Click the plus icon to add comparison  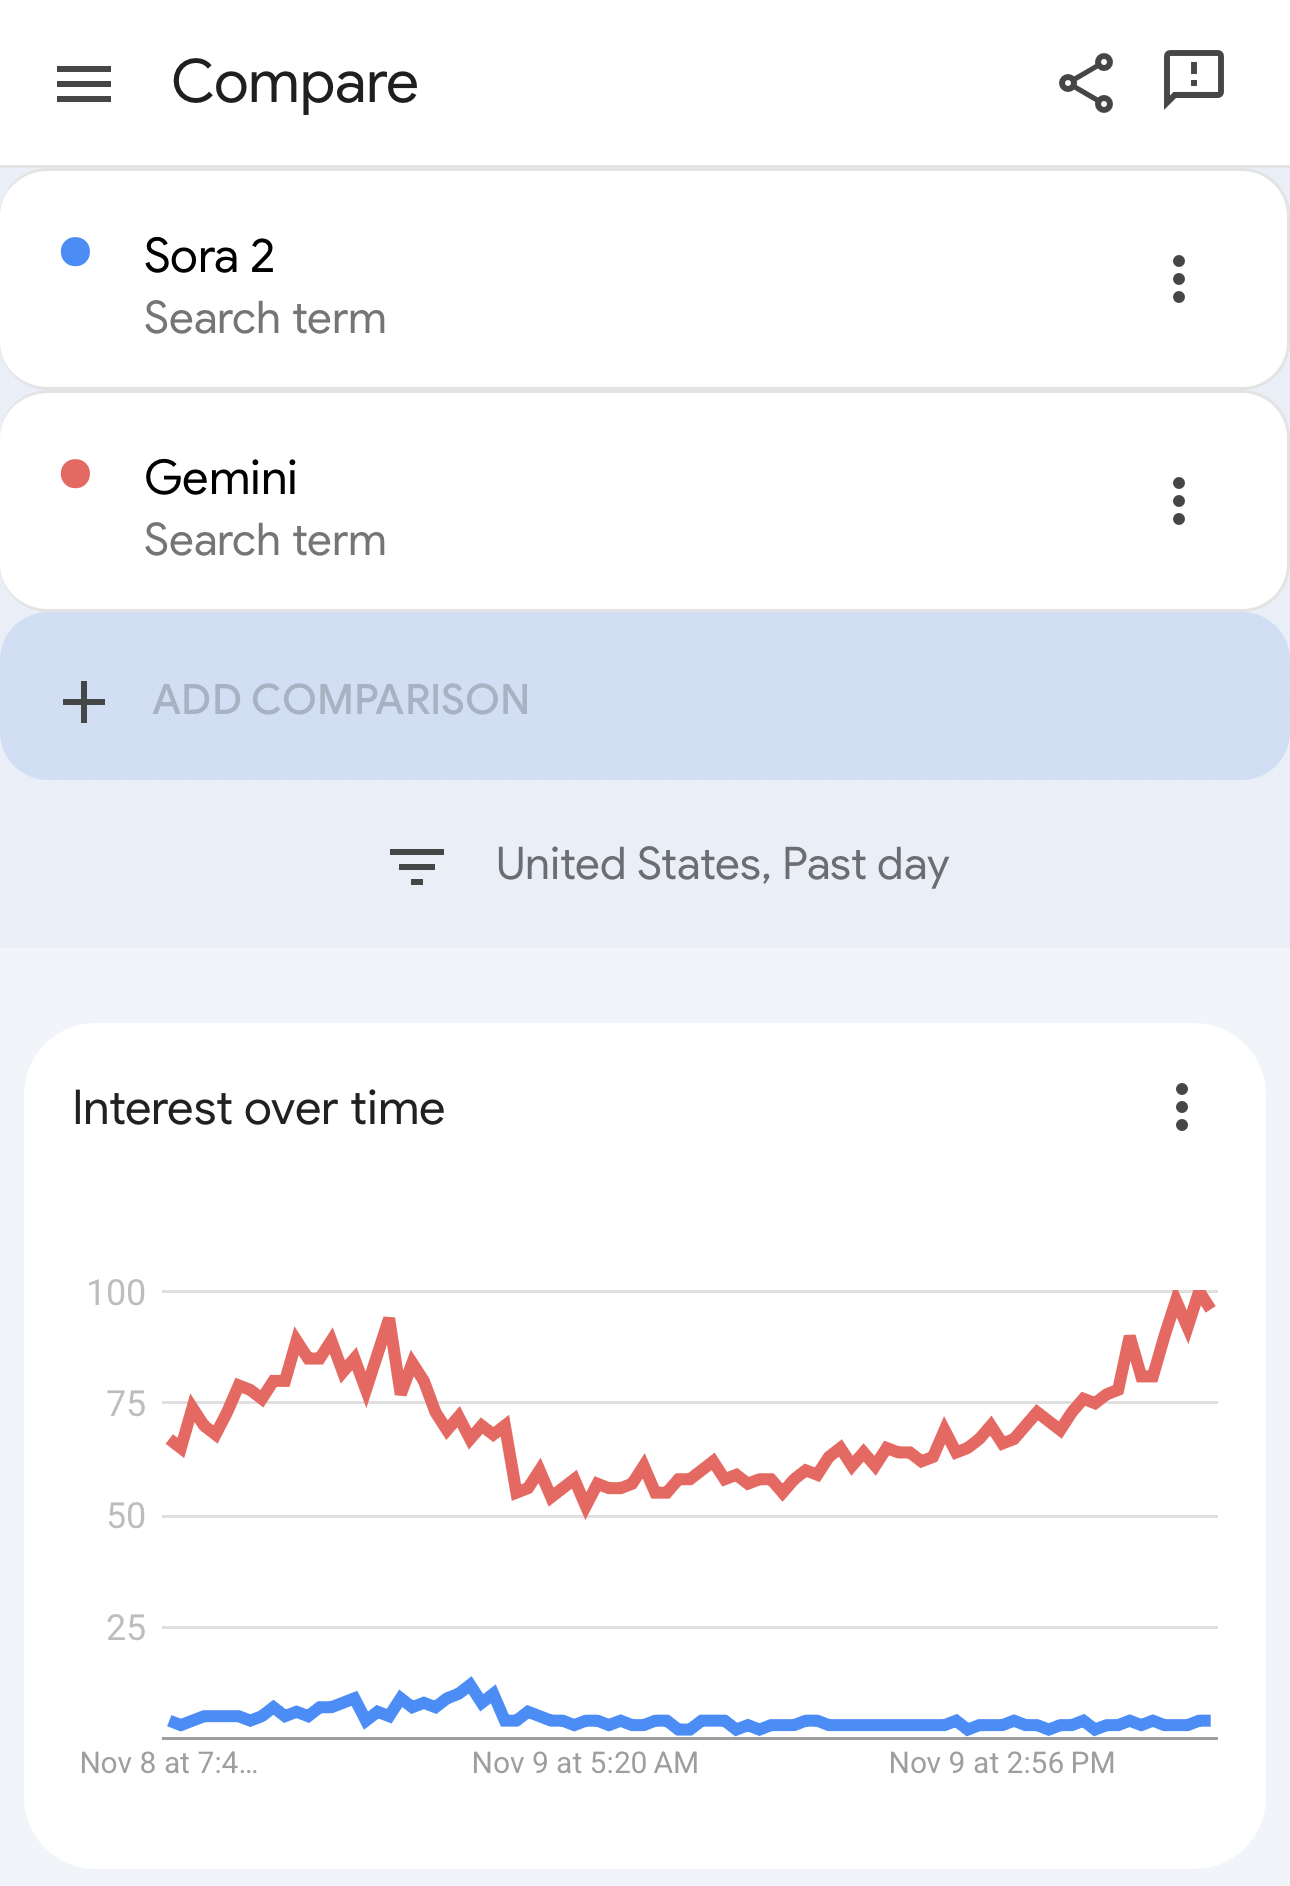coord(84,701)
